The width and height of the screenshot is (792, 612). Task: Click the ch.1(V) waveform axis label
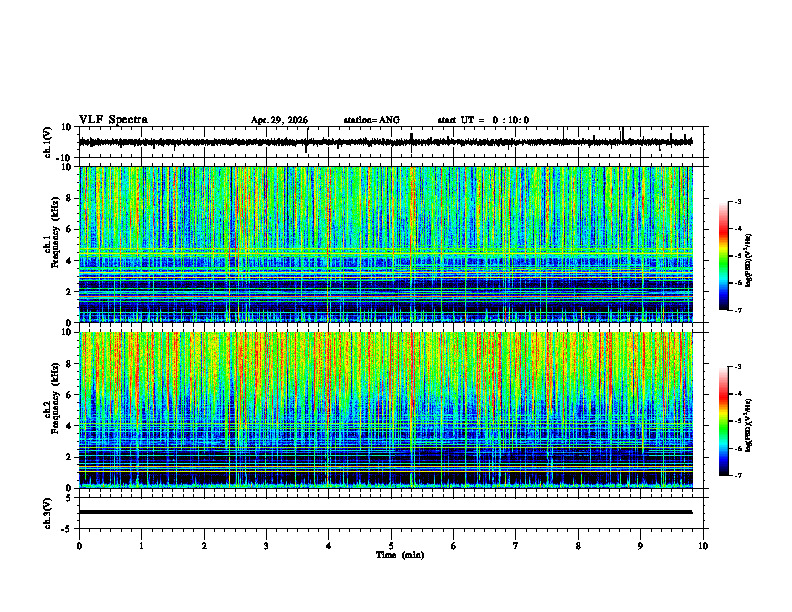48,142
